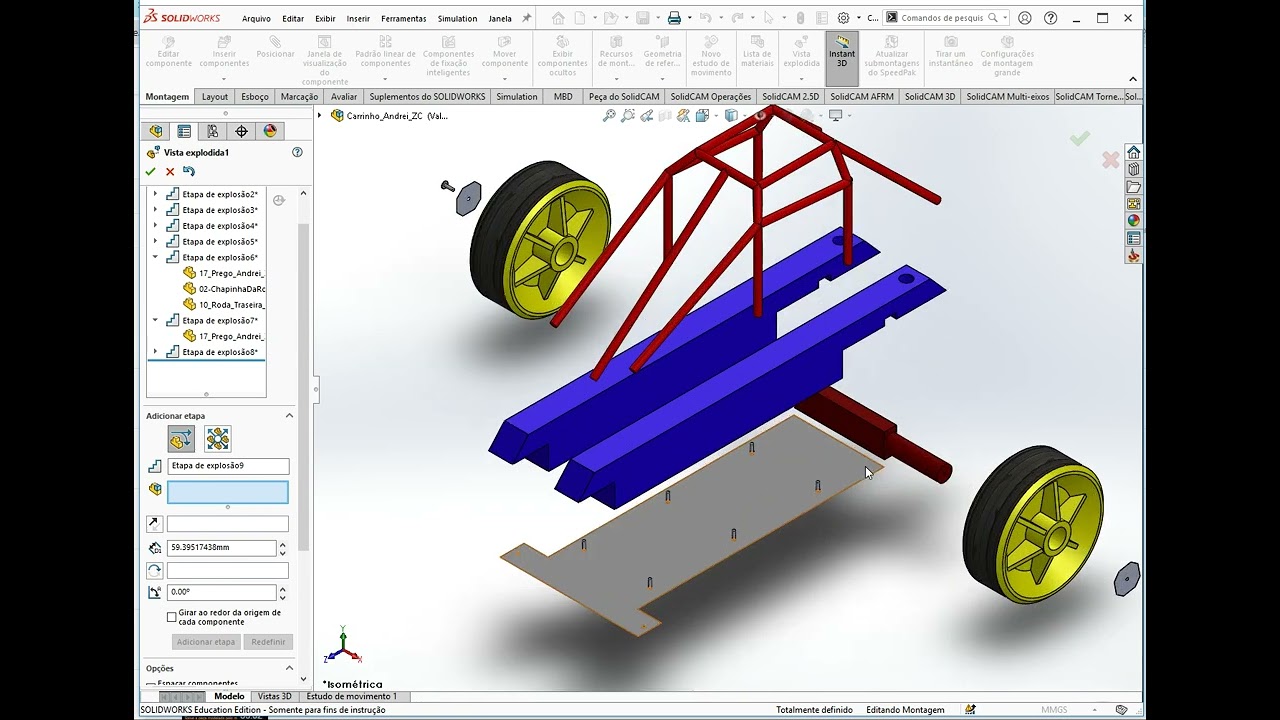Click the 0.00° rotation angle field
This screenshot has height=720, width=1280.
coord(221,592)
